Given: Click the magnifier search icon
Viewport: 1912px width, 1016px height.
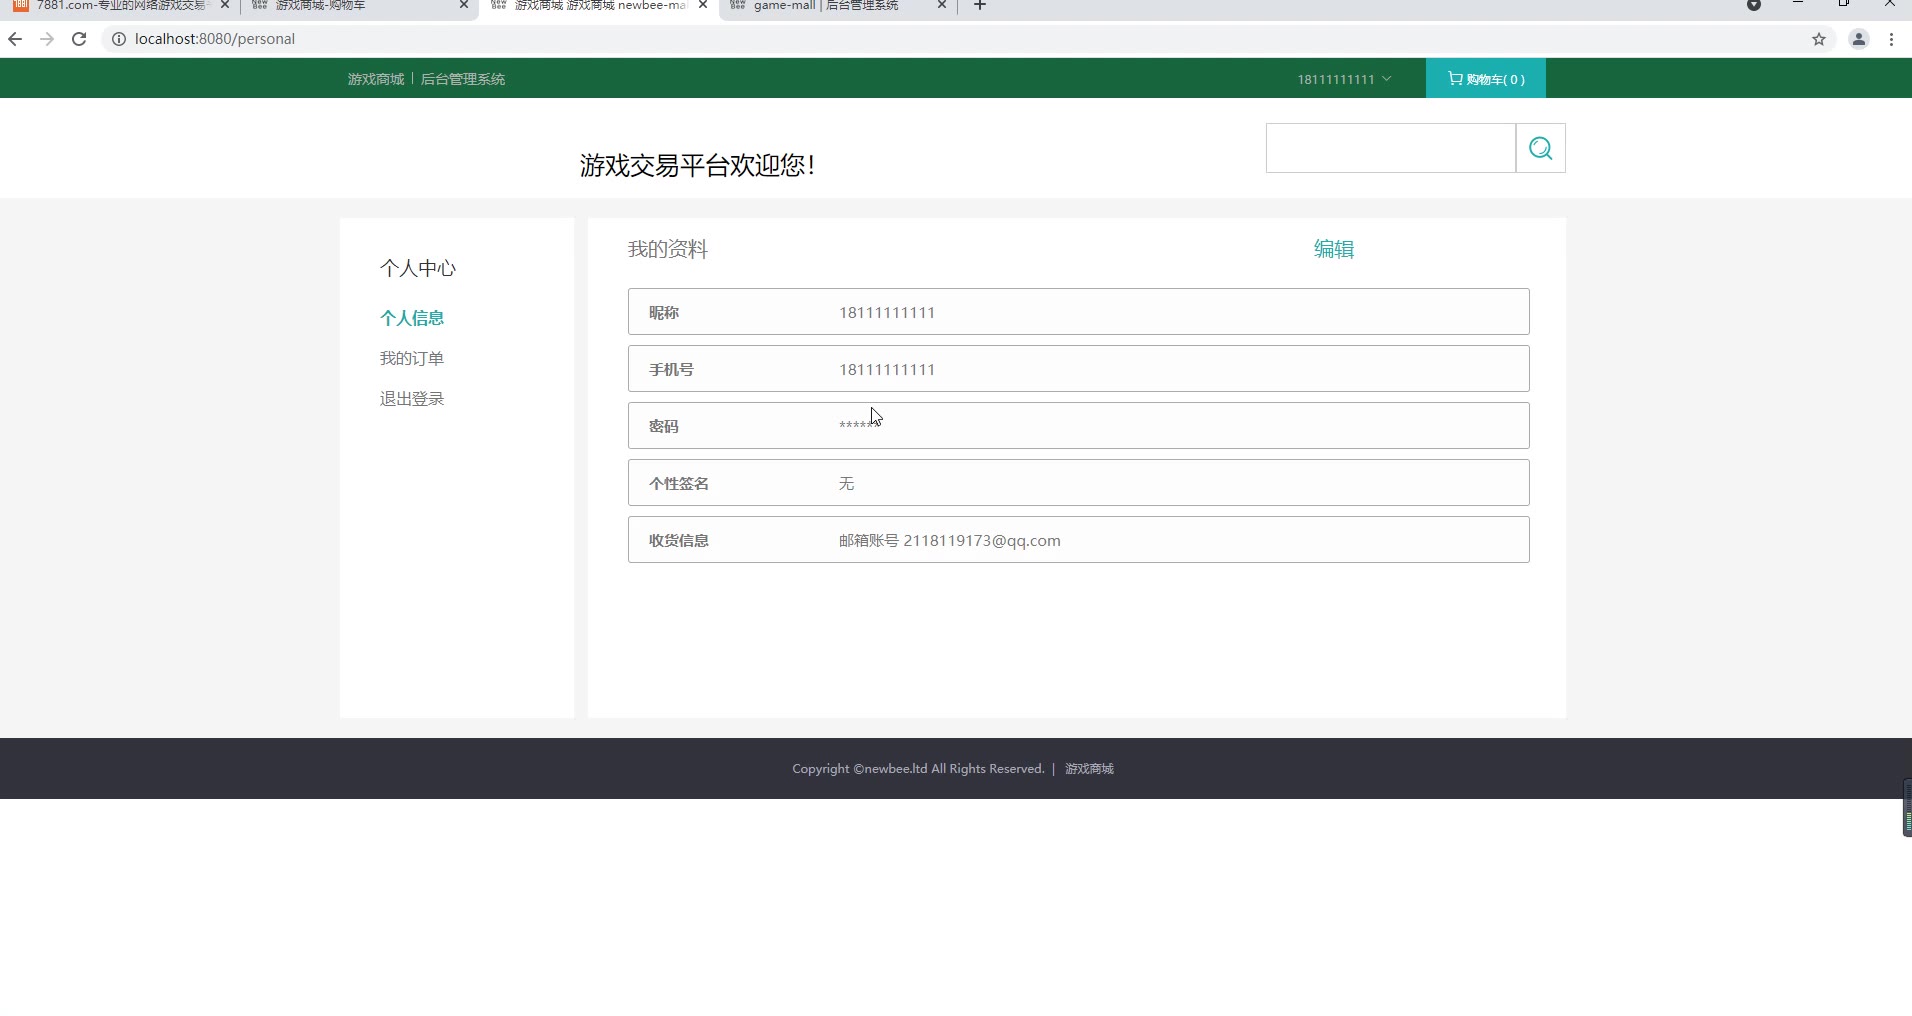Looking at the screenshot, I should tap(1540, 149).
